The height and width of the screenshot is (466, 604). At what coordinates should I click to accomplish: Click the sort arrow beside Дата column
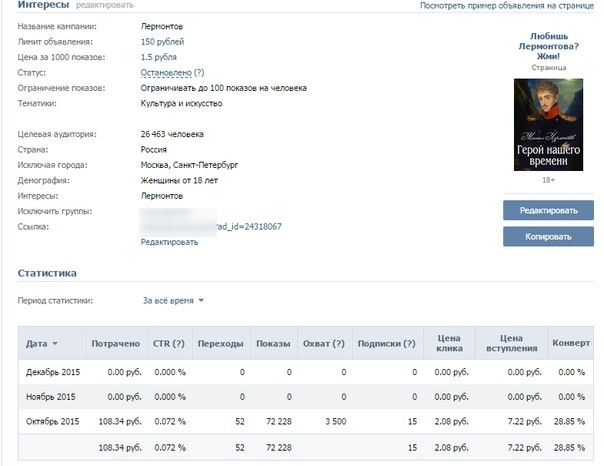55,344
